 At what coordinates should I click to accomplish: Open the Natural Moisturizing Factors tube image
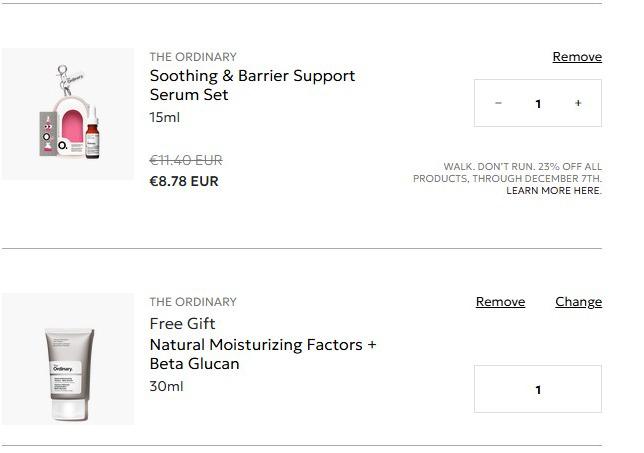[68, 359]
